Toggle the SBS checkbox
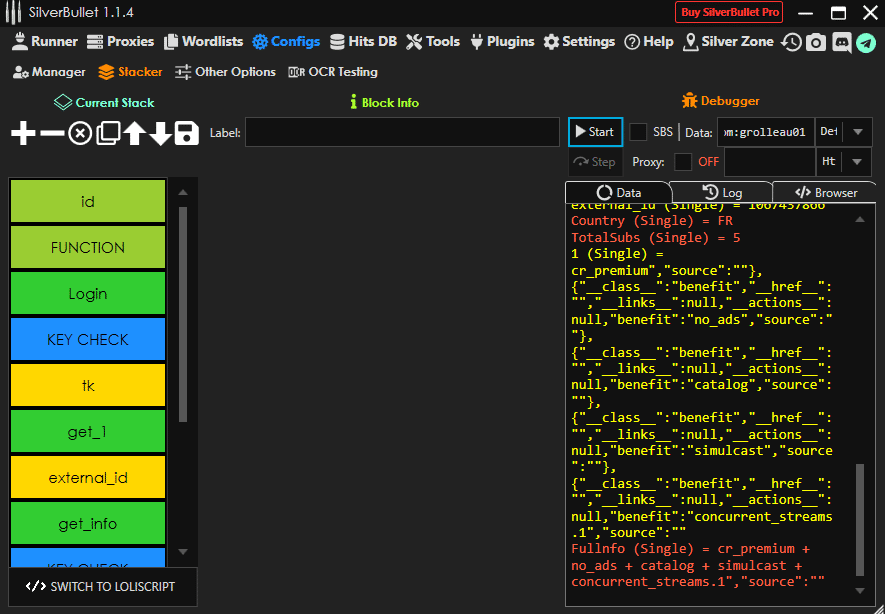Image resolution: width=885 pixels, height=614 pixels. pos(638,132)
